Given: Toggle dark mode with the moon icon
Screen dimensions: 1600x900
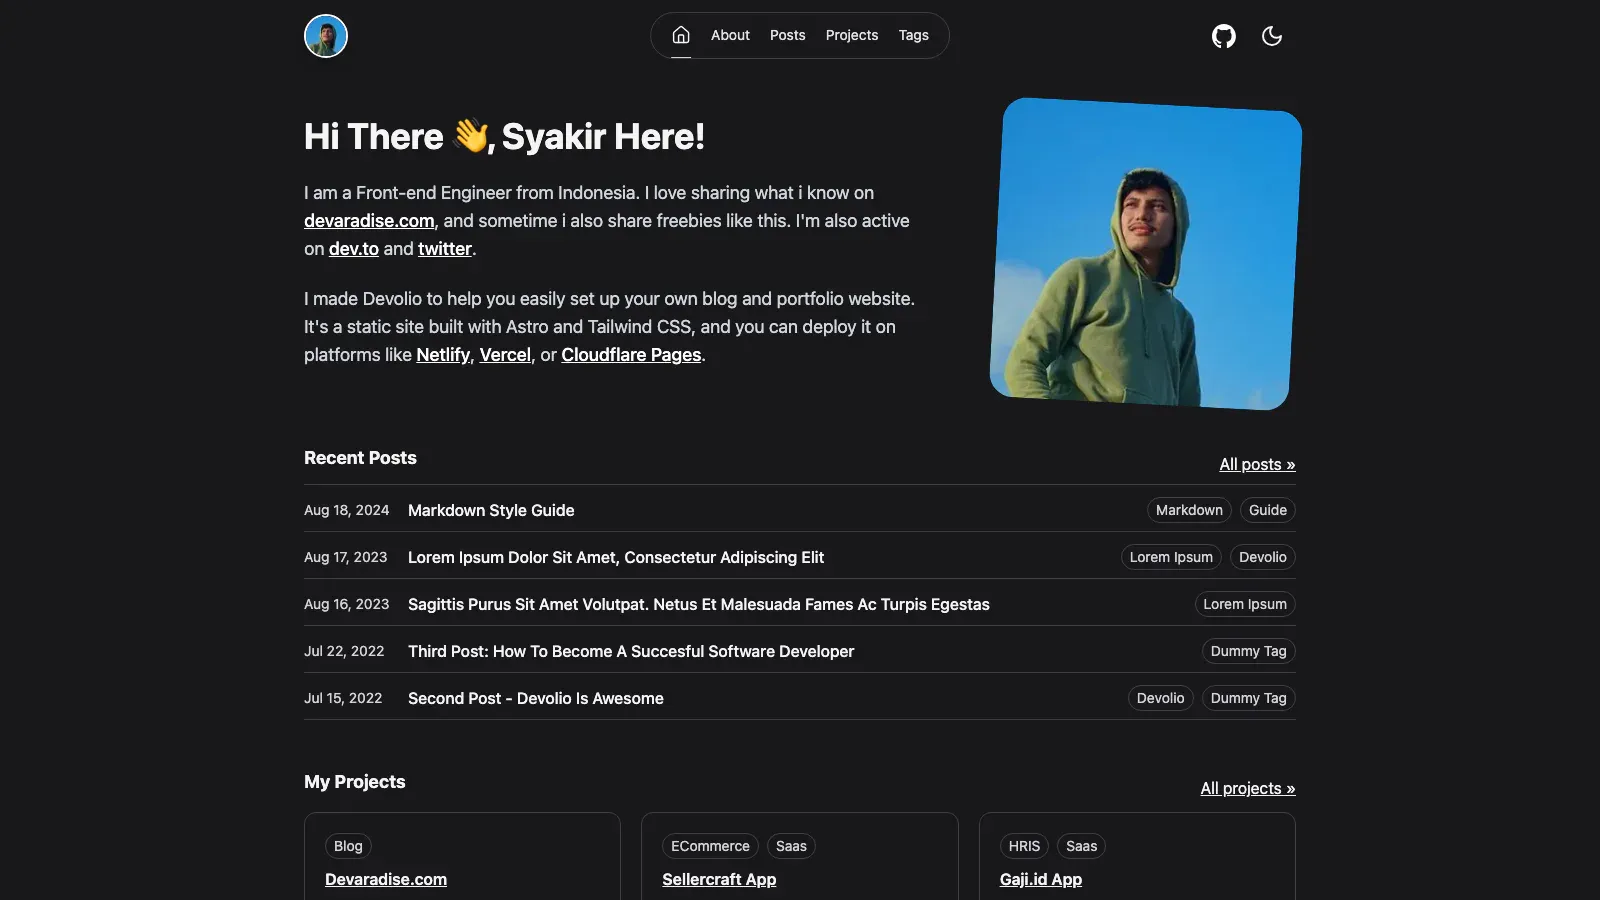Looking at the screenshot, I should pyautogui.click(x=1272, y=36).
